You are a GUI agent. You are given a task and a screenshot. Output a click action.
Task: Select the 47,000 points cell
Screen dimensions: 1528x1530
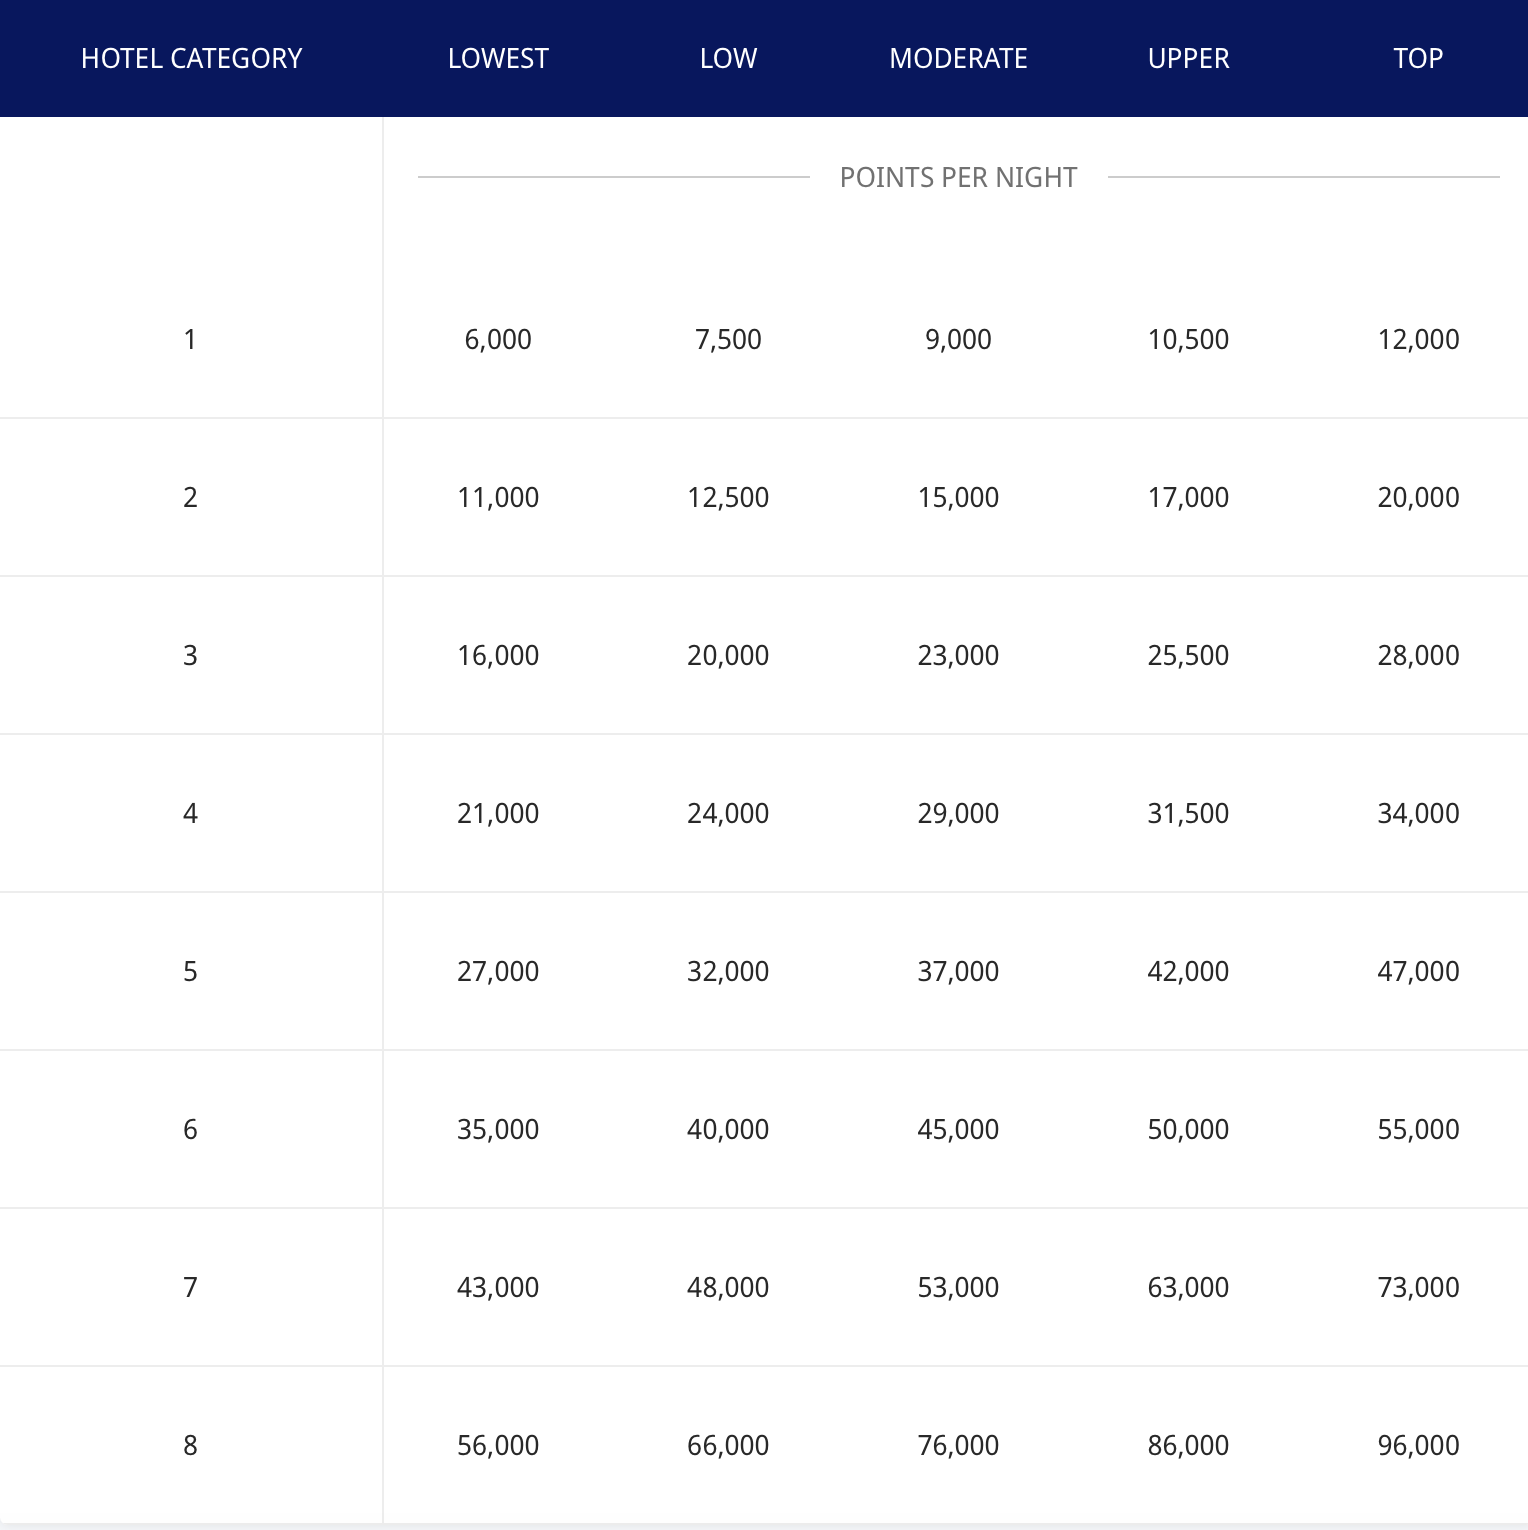1418,971
